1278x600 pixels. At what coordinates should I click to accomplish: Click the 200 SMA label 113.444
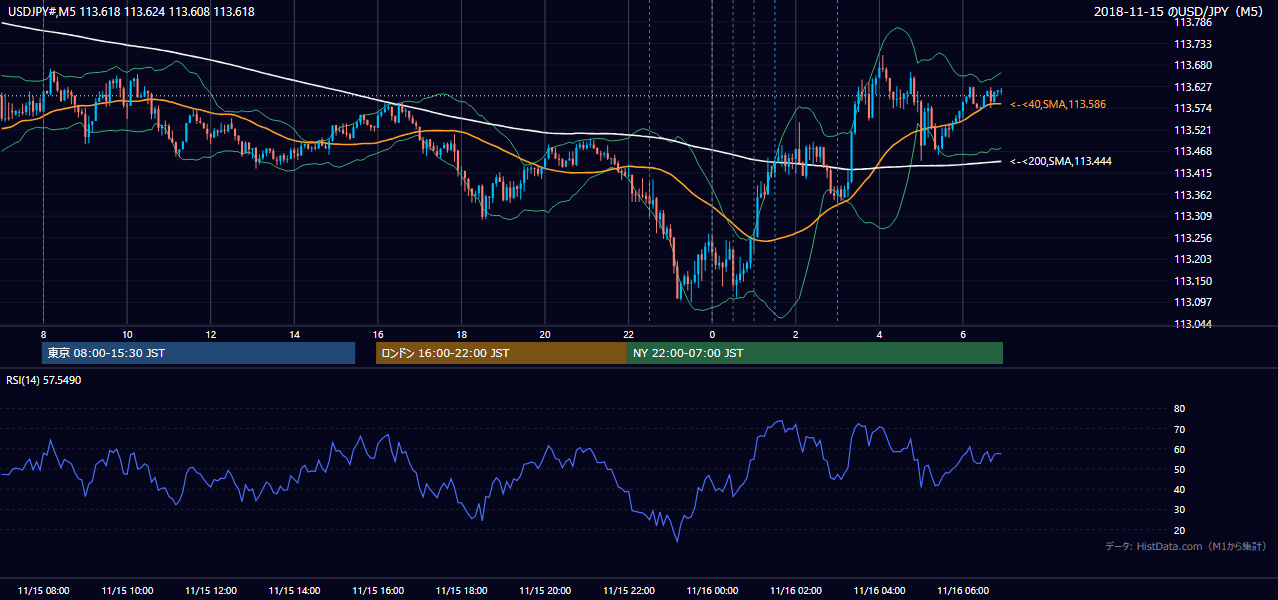[1061, 161]
